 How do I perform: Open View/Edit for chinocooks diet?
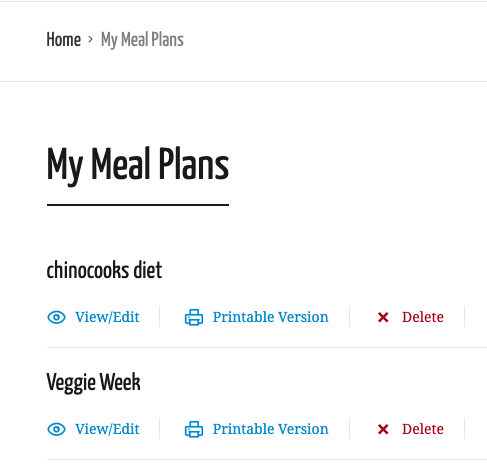point(107,317)
